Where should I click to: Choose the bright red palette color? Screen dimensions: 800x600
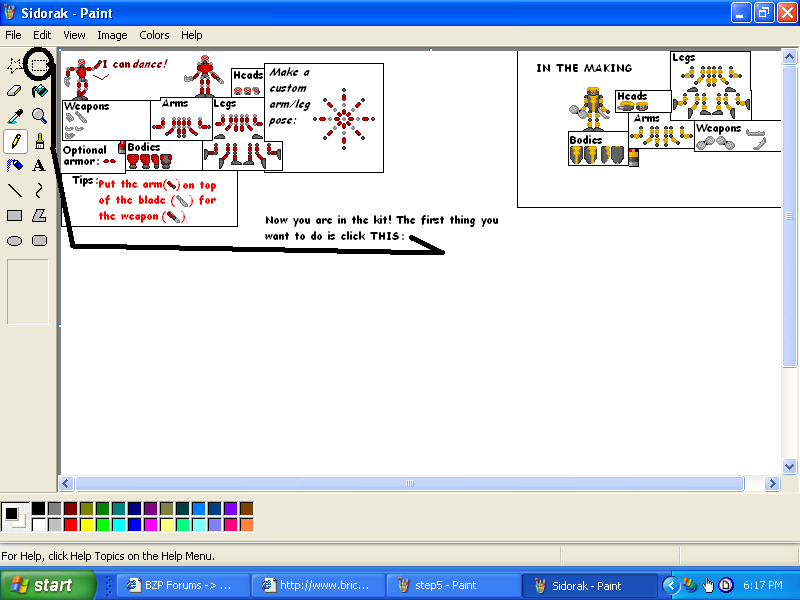click(x=70, y=524)
